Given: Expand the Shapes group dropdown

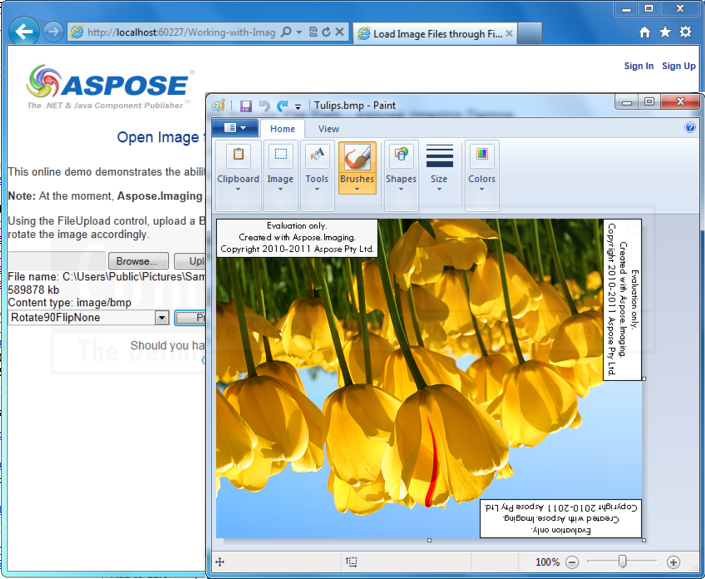Looking at the screenshot, I should (401, 189).
